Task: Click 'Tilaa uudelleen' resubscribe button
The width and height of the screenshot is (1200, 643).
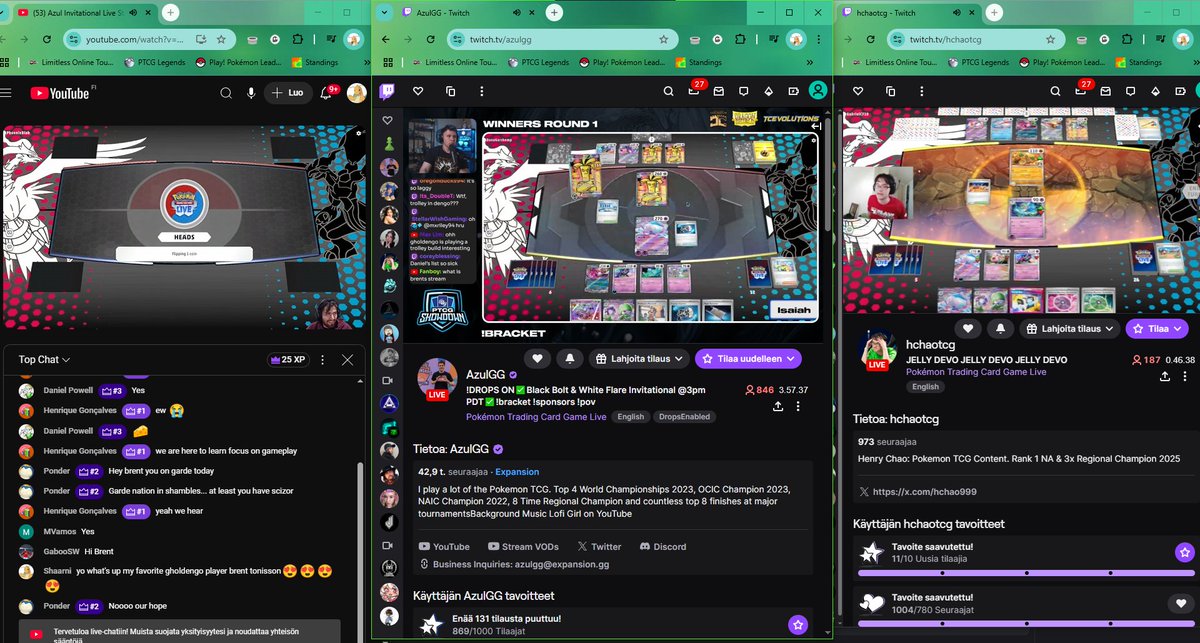Action: coord(748,358)
